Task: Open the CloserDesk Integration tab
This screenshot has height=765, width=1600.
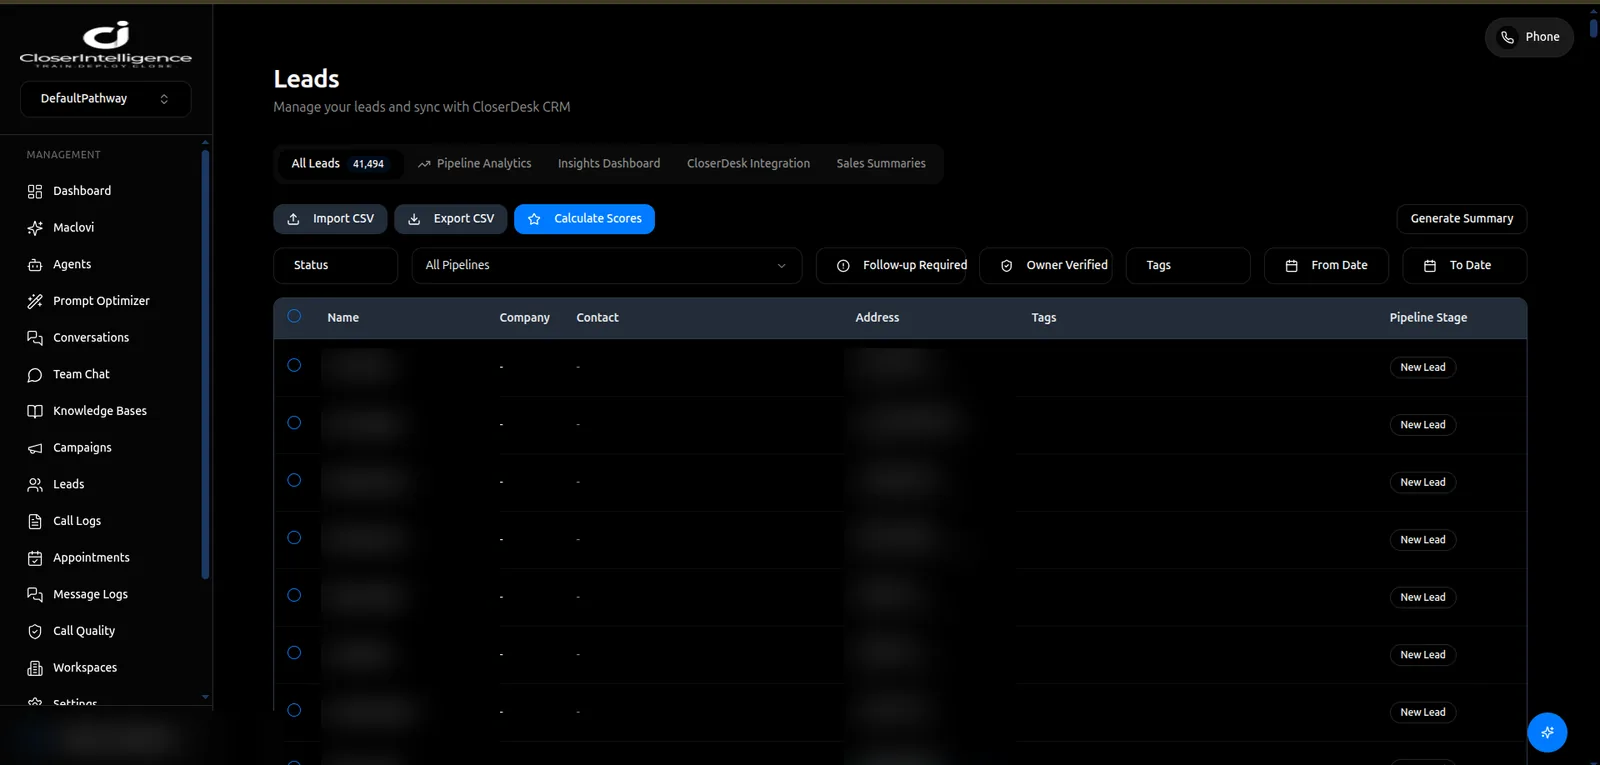Action: click(748, 164)
